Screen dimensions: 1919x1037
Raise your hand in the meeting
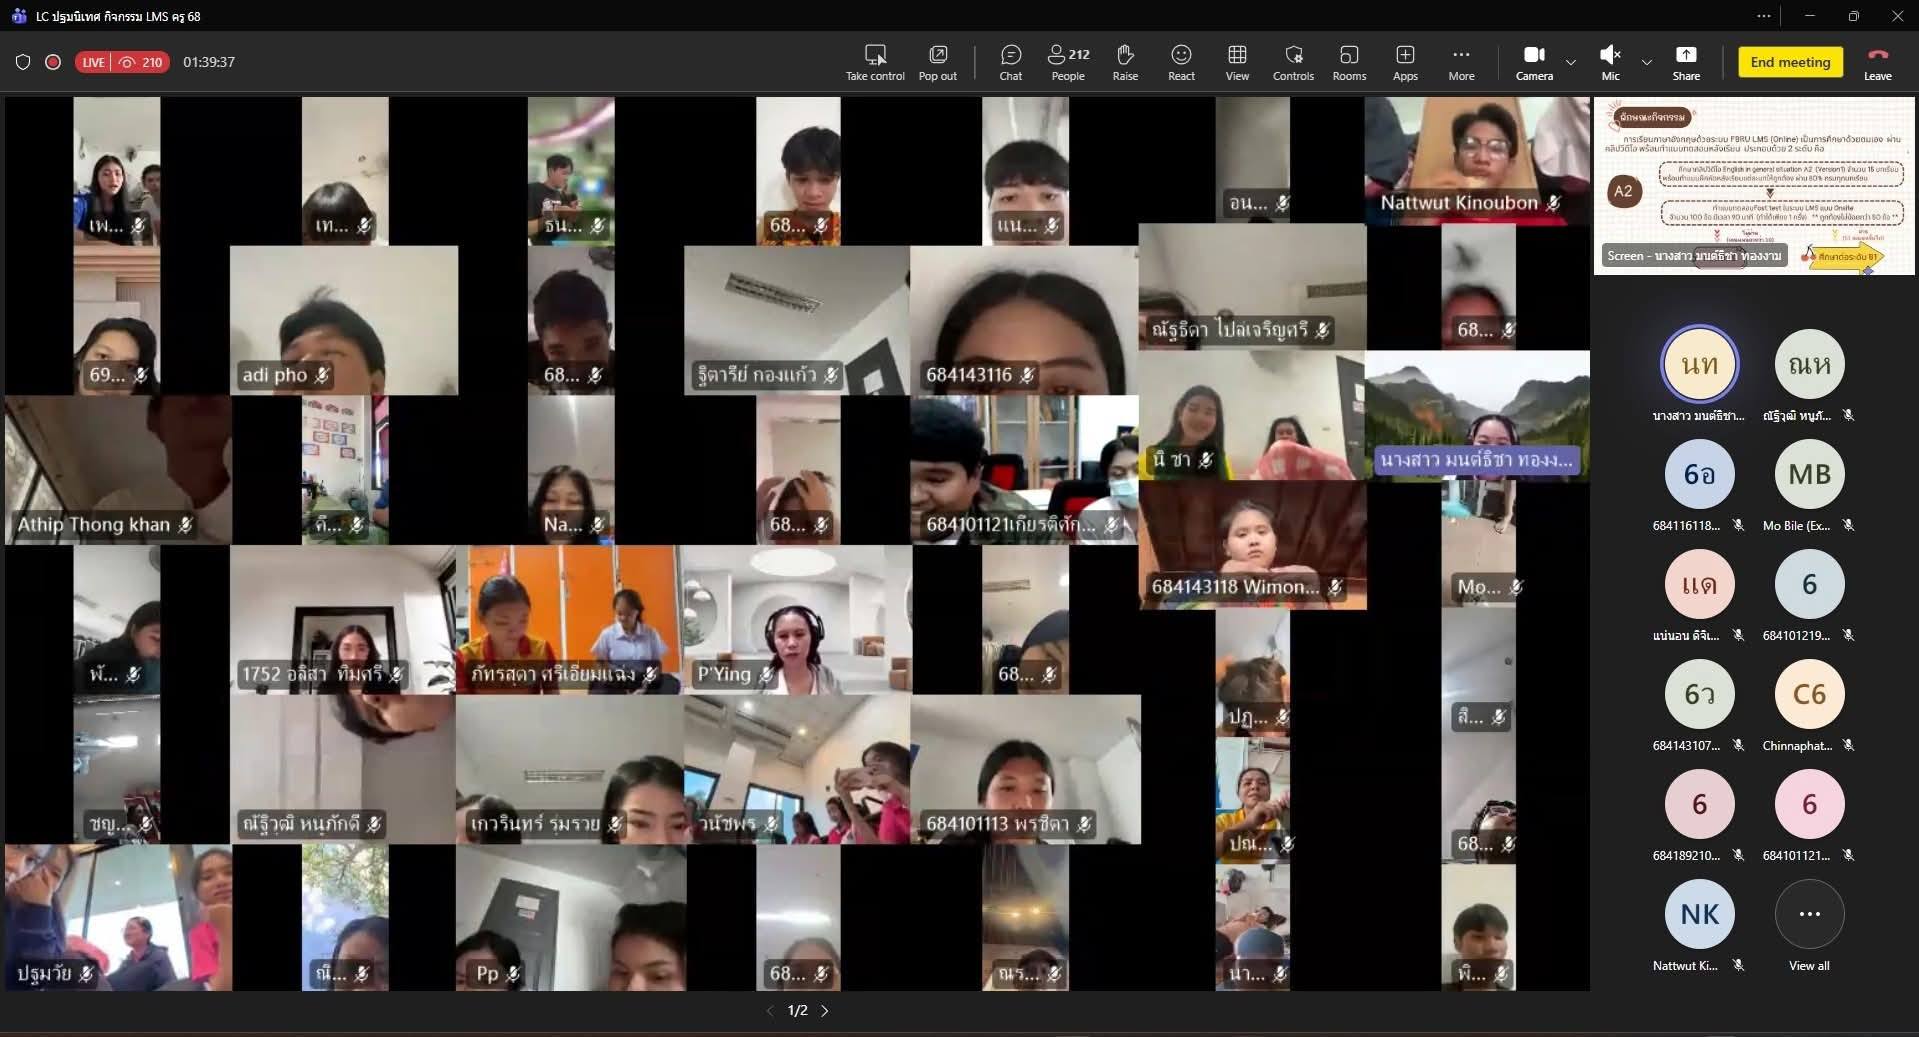coord(1125,61)
